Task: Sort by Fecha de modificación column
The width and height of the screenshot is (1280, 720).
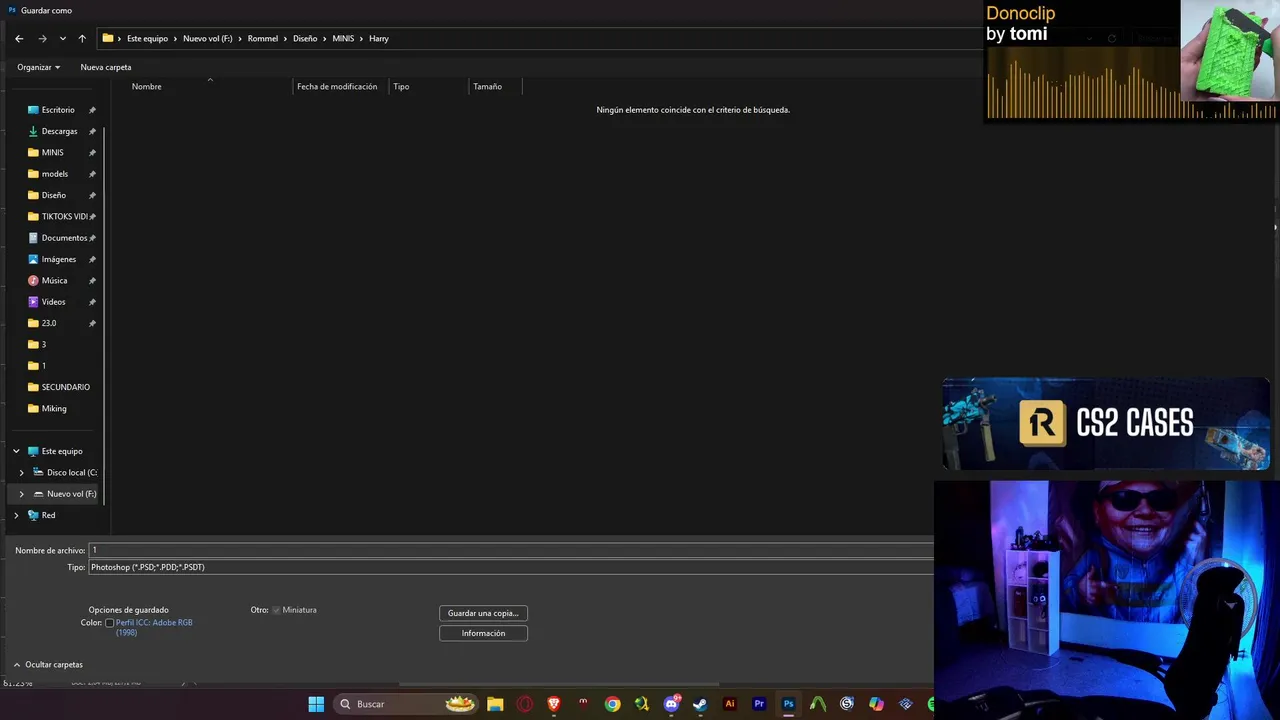Action: point(337,86)
